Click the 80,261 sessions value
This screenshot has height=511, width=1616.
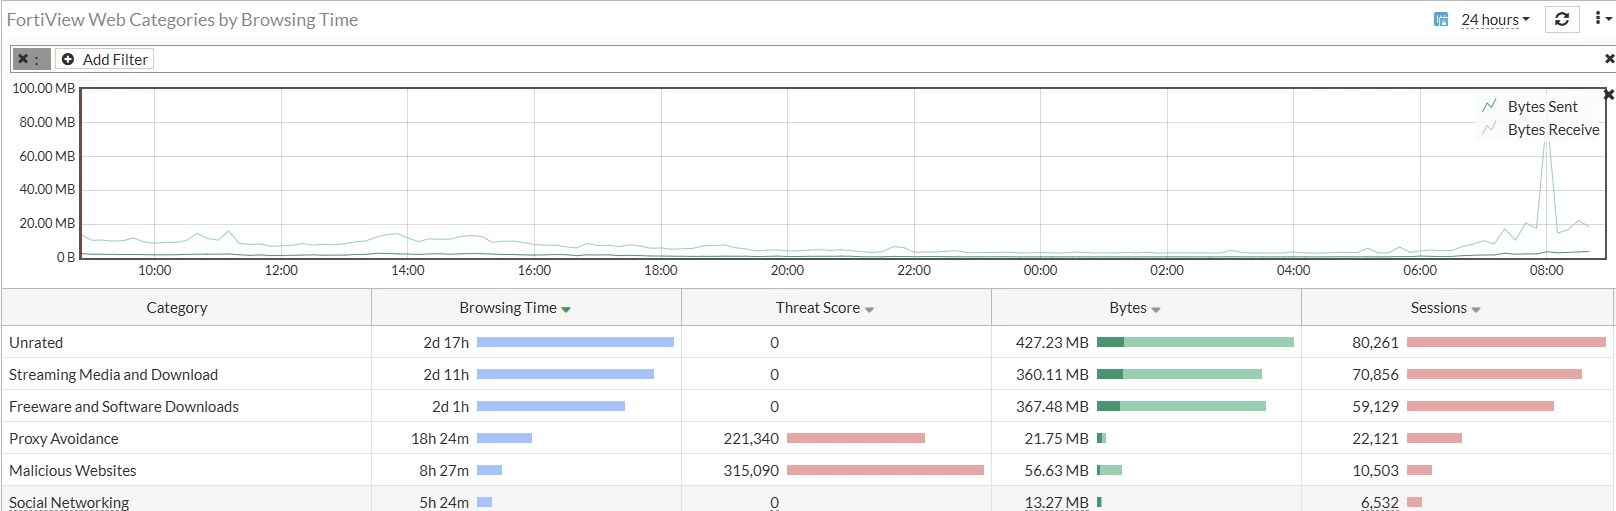1375,342
